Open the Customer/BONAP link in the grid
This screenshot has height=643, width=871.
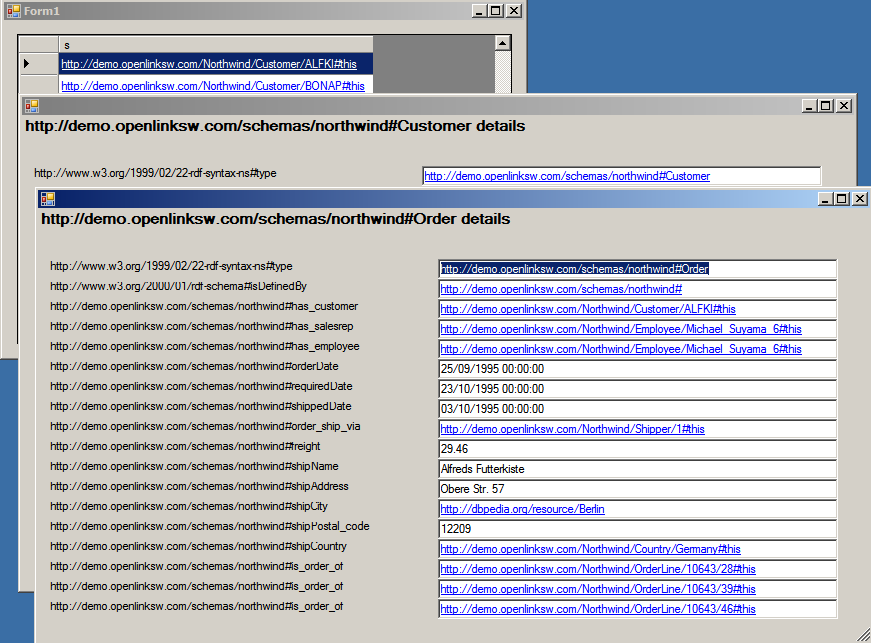[212, 86]
